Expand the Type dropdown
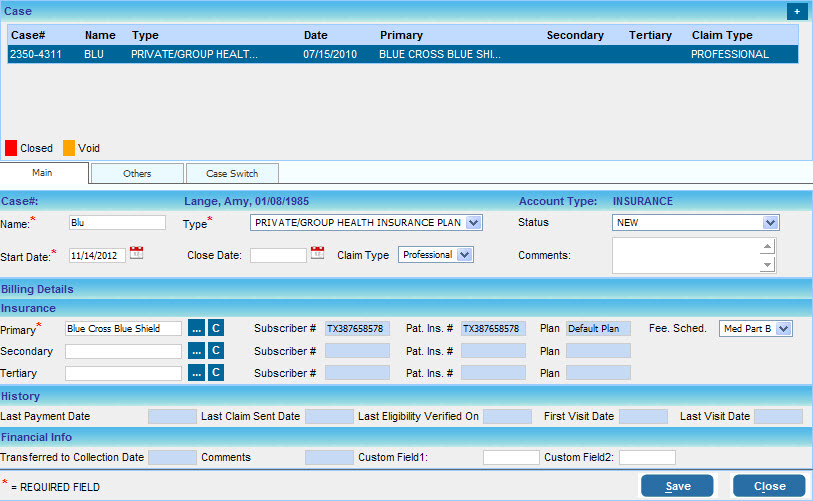813x501 pixels. pos(473,222)
